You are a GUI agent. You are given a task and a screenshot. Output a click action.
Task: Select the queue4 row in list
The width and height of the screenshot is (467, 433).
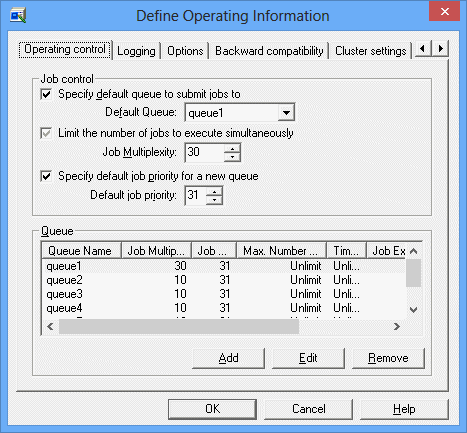pos(224,308)
